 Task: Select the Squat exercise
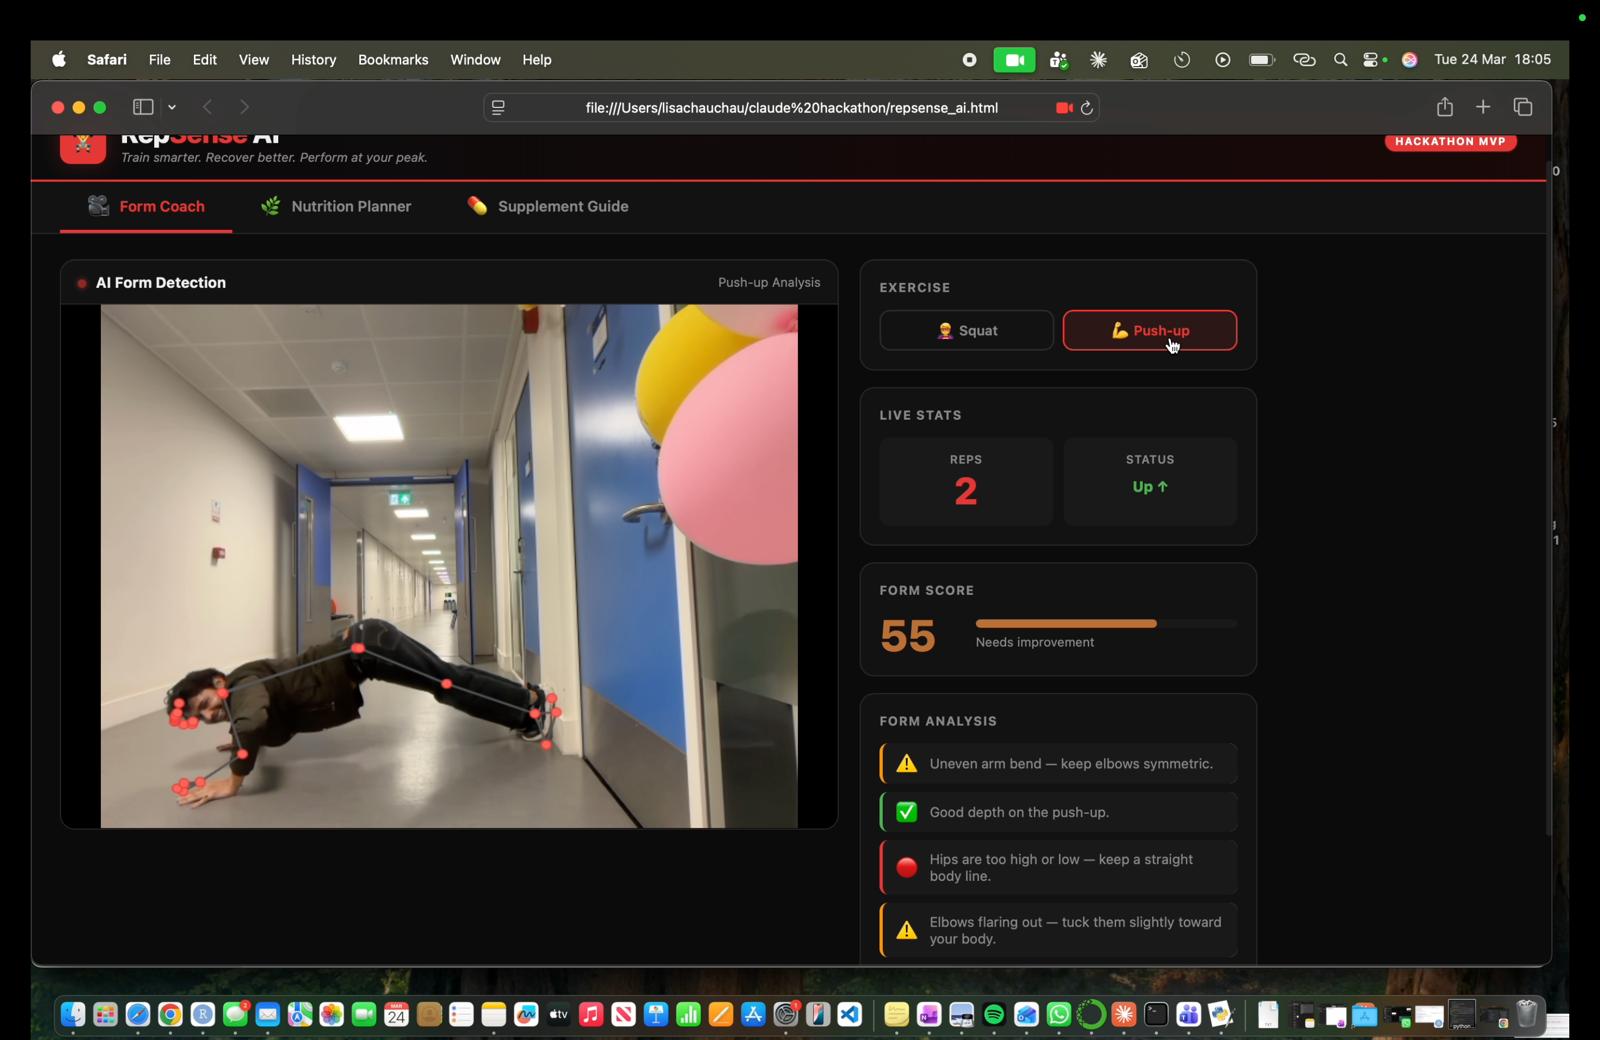(x=966, y=331)
